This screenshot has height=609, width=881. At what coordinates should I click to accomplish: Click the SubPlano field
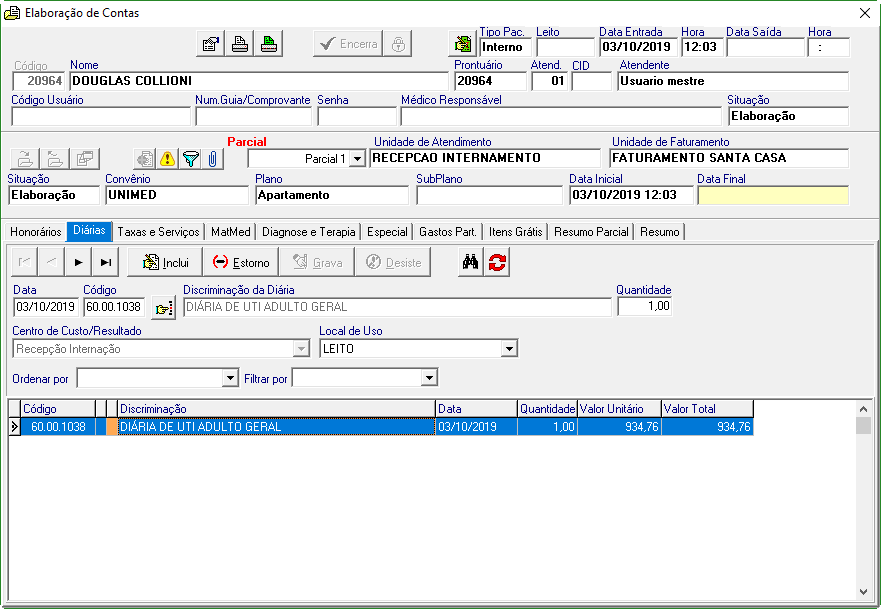pyautogui.click(x=489, y=196)
